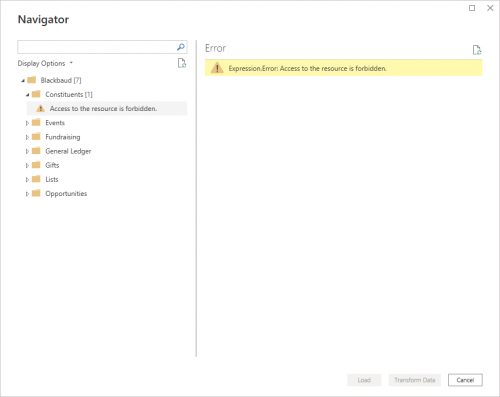Click the Blackbaud root folder icon
Image resolution: width=500 pixels, height=397 pixels.
(32, 80)
